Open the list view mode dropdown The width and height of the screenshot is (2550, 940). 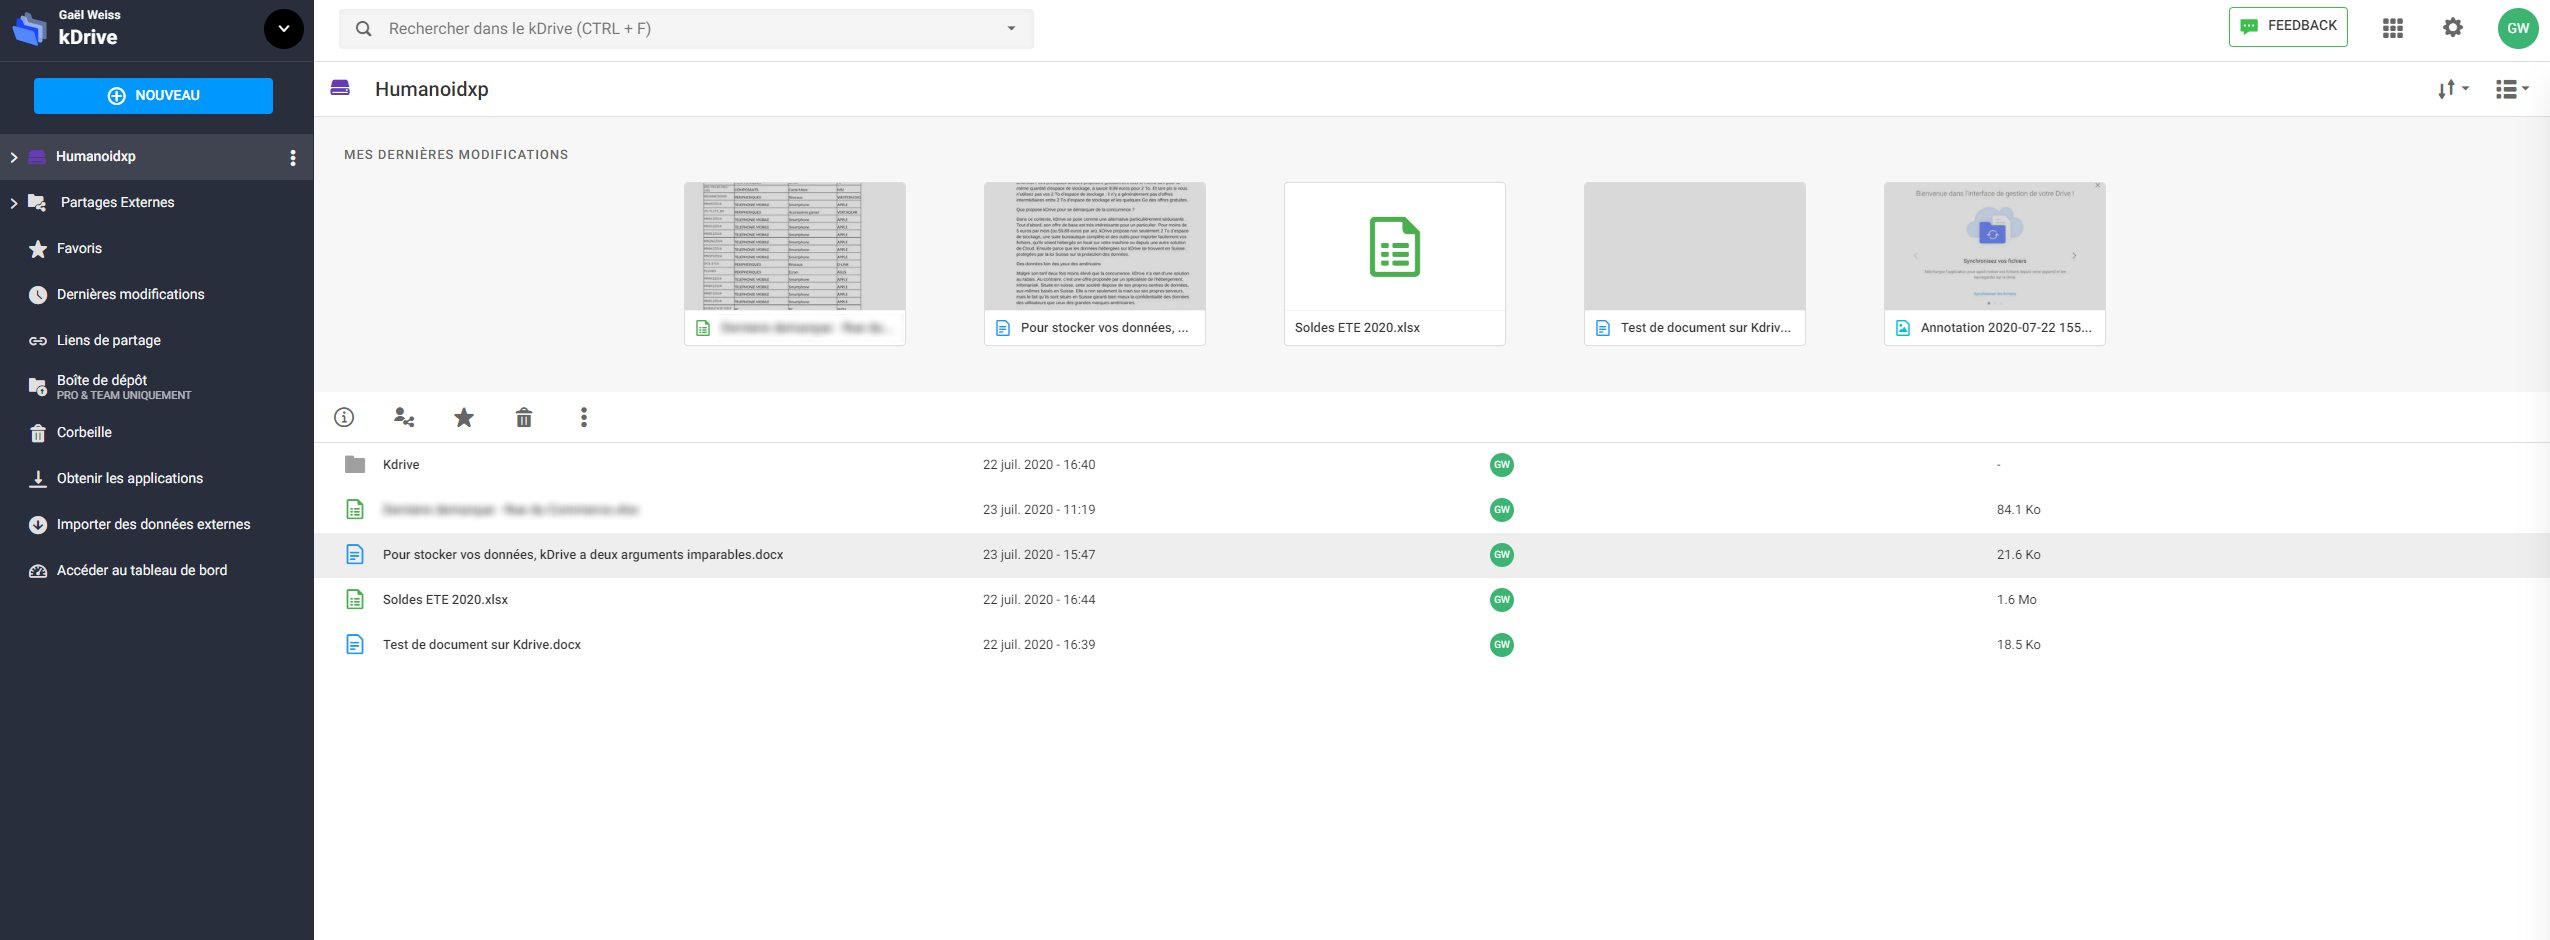tap(2511, 89)
